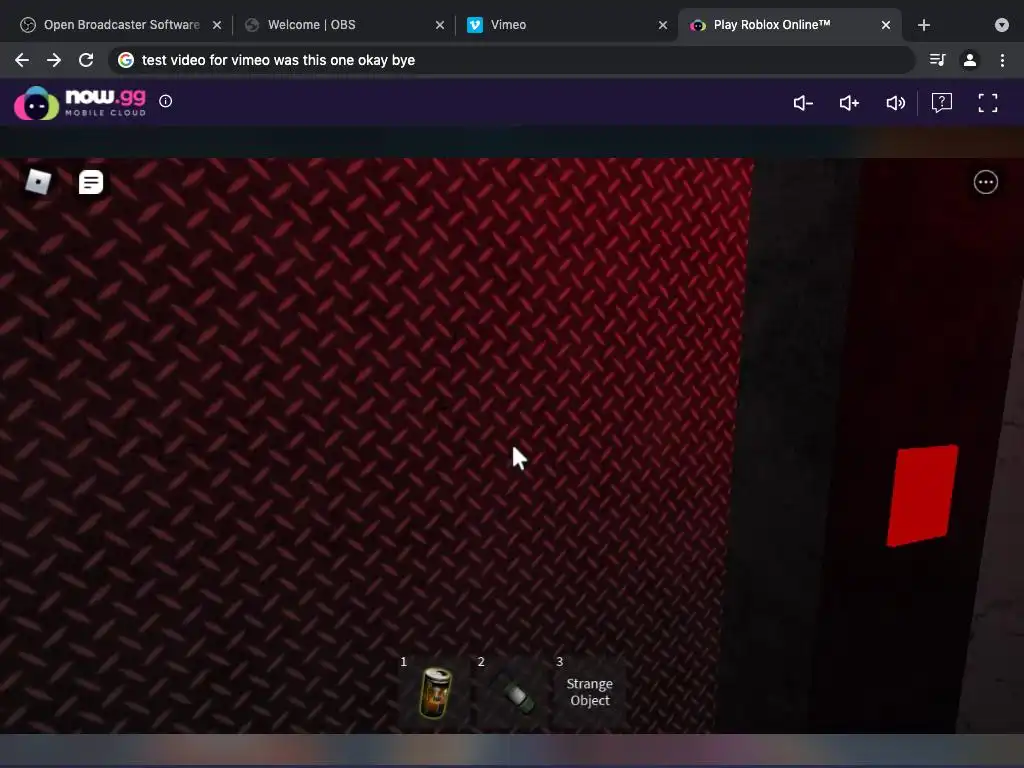1024x768 pixels.
Task: Go forward with the browser forward arrow
Action: click(x=54, y=60)
